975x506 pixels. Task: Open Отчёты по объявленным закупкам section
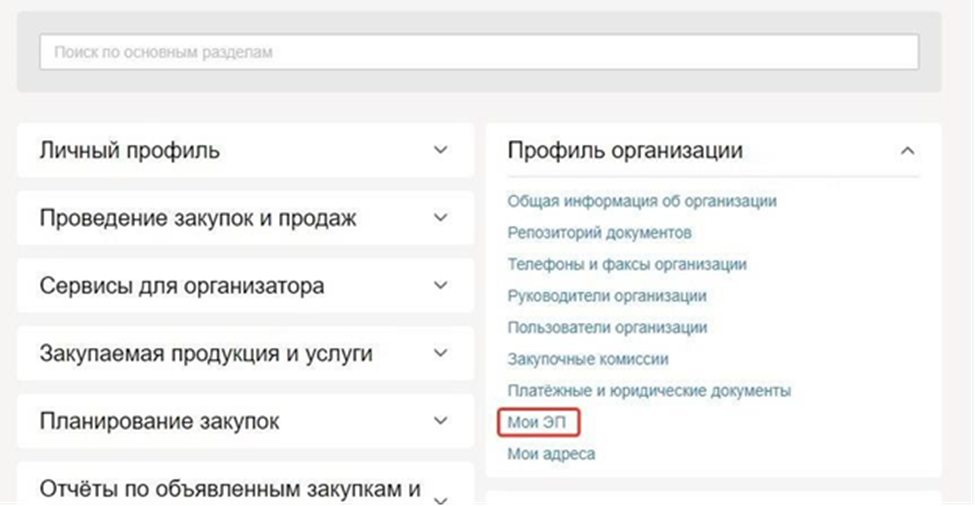click(229, 489)
